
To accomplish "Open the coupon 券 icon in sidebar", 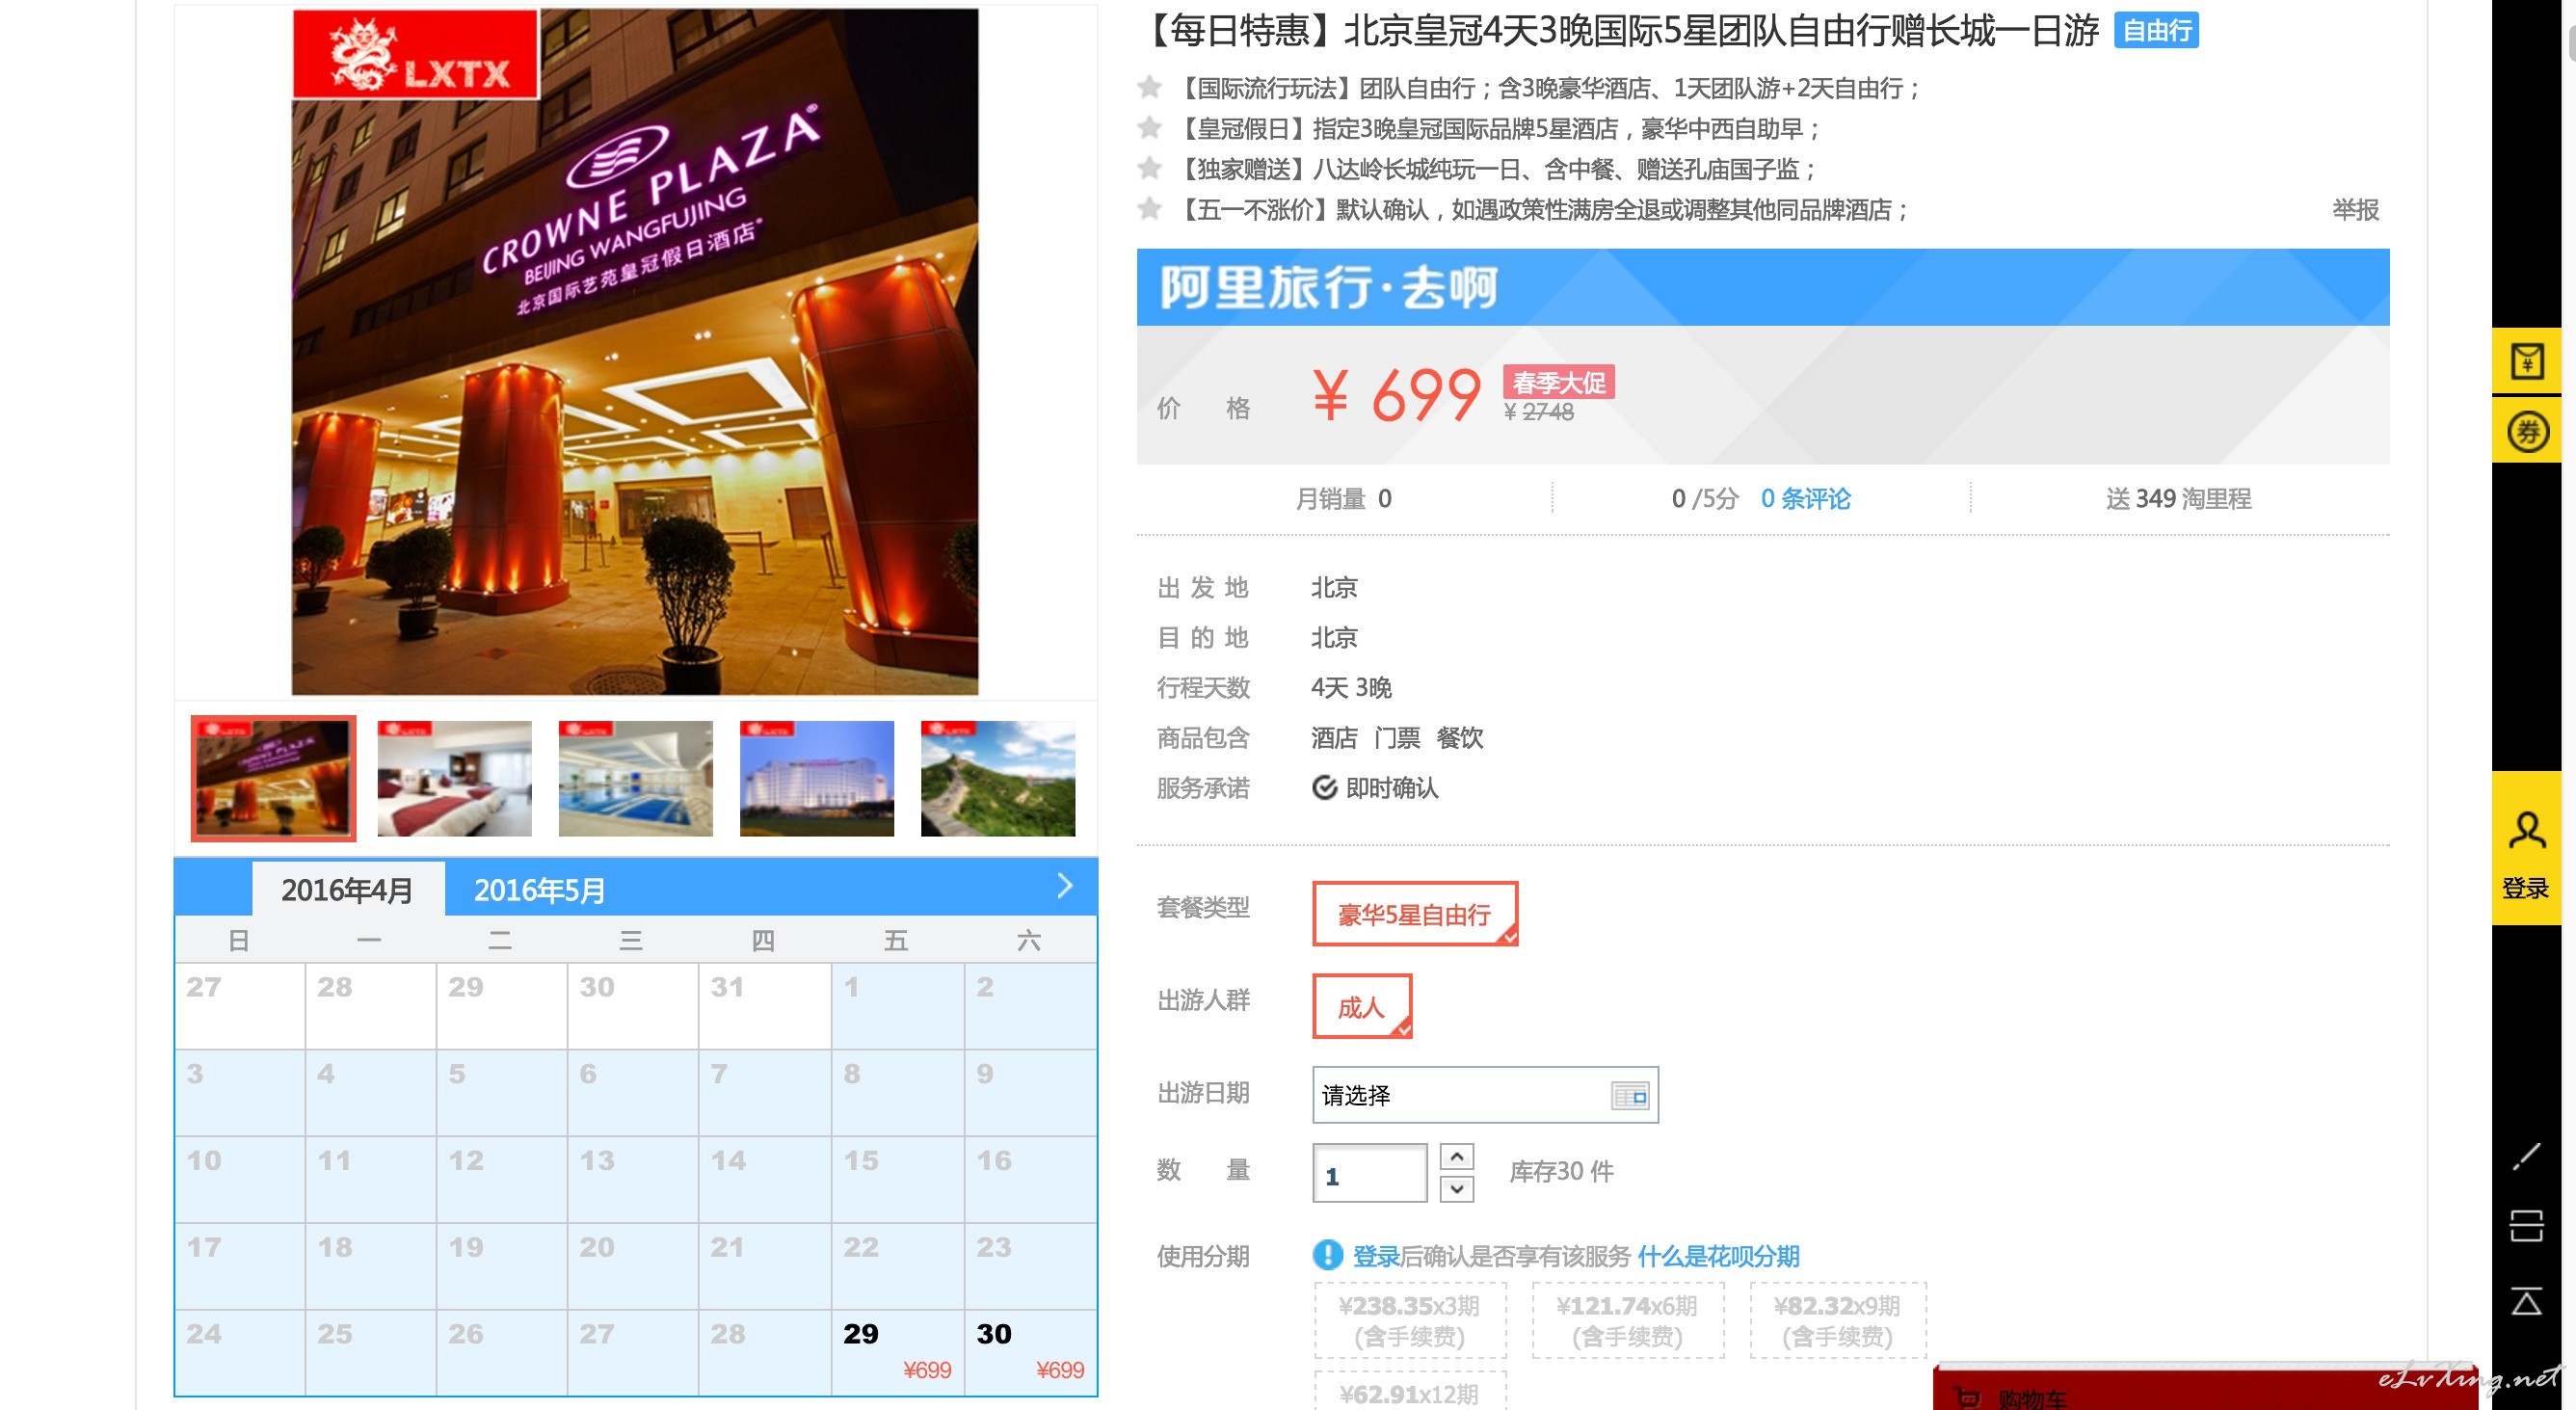I will pos(2526,432).
